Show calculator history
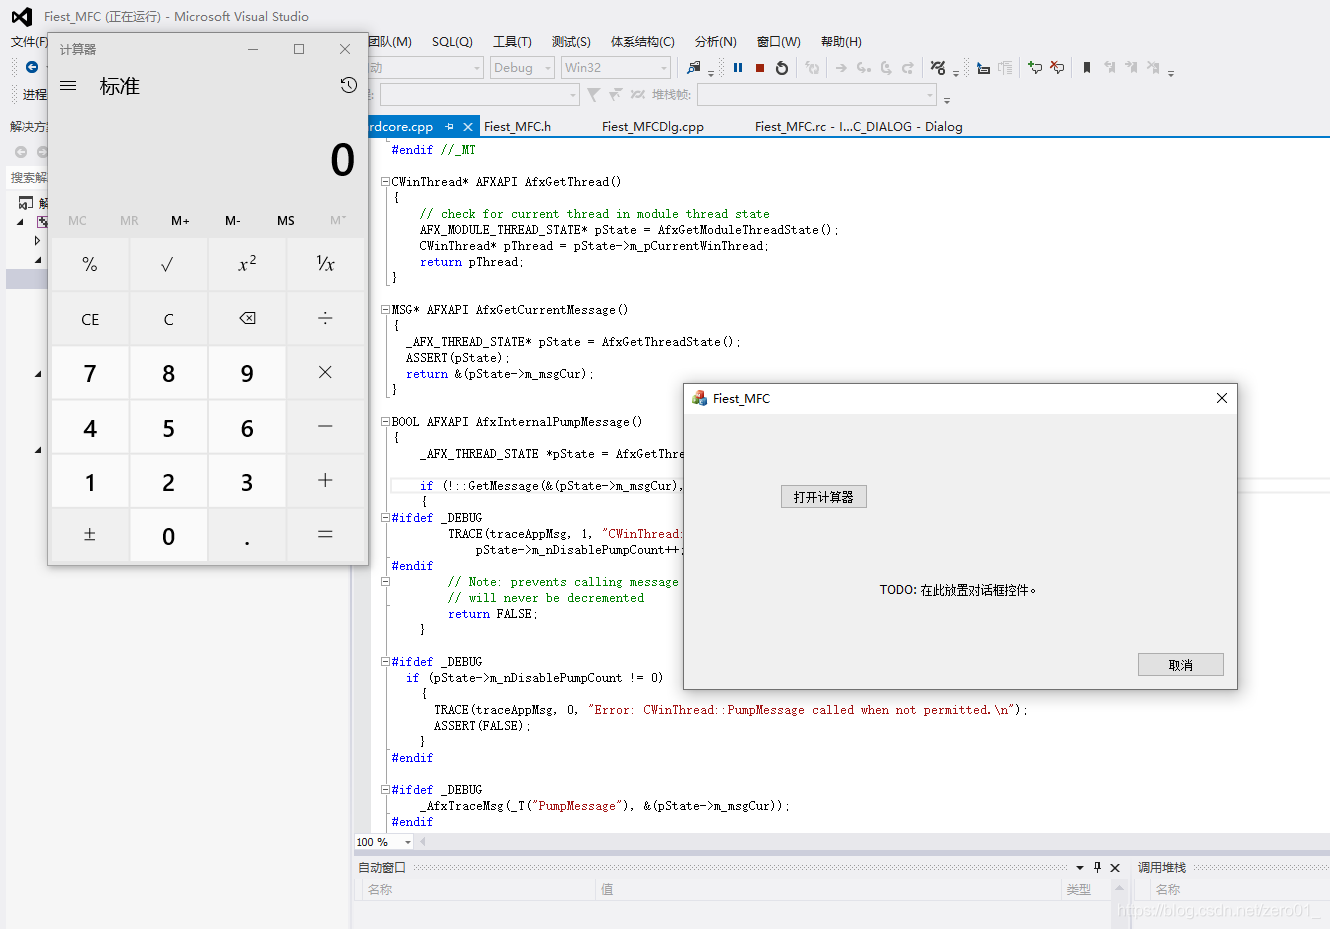The width and height of the screenshot is (1330, 929). coord(348,86)
